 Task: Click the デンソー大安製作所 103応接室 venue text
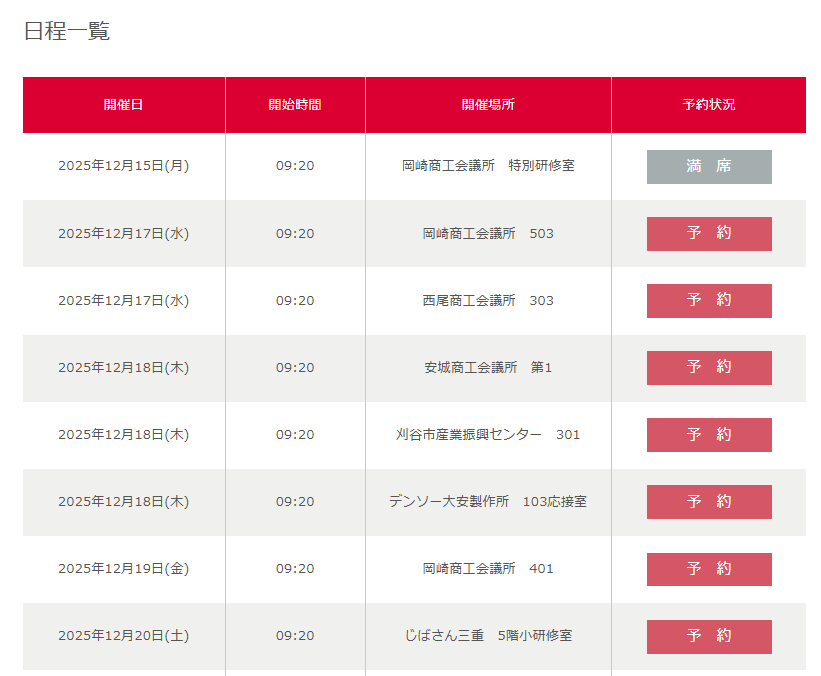[x=488, y=501]
